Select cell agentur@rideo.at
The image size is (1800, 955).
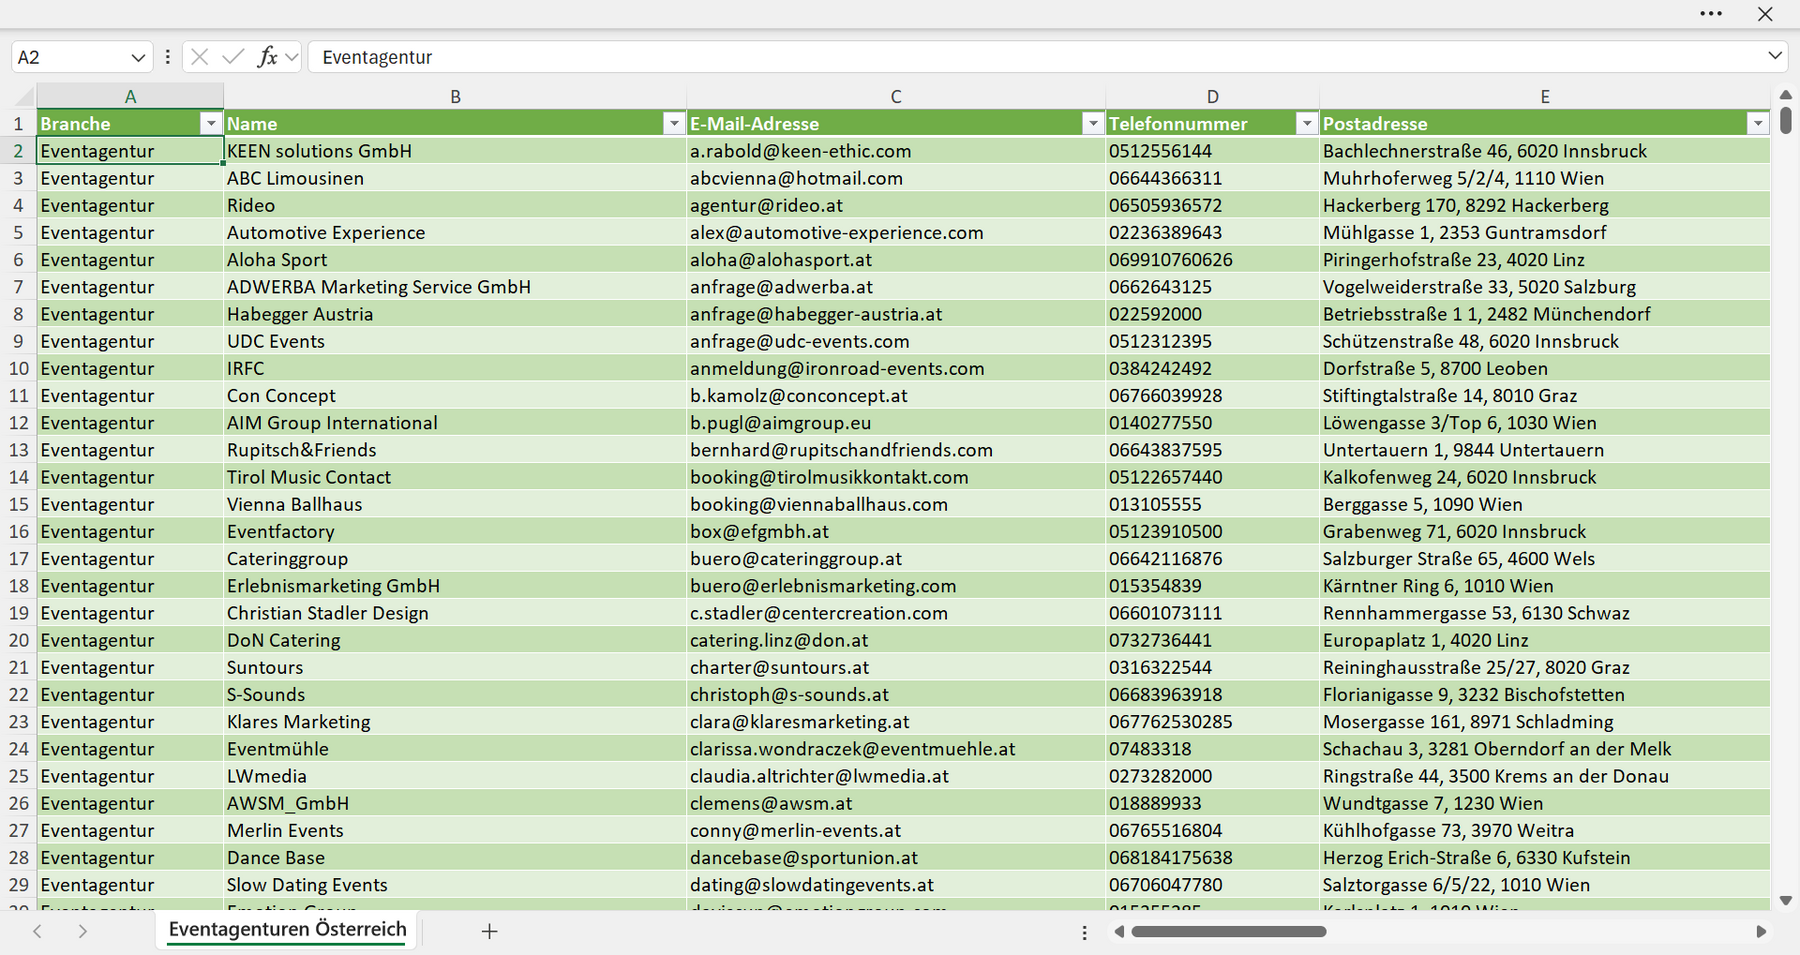[896, 205]
